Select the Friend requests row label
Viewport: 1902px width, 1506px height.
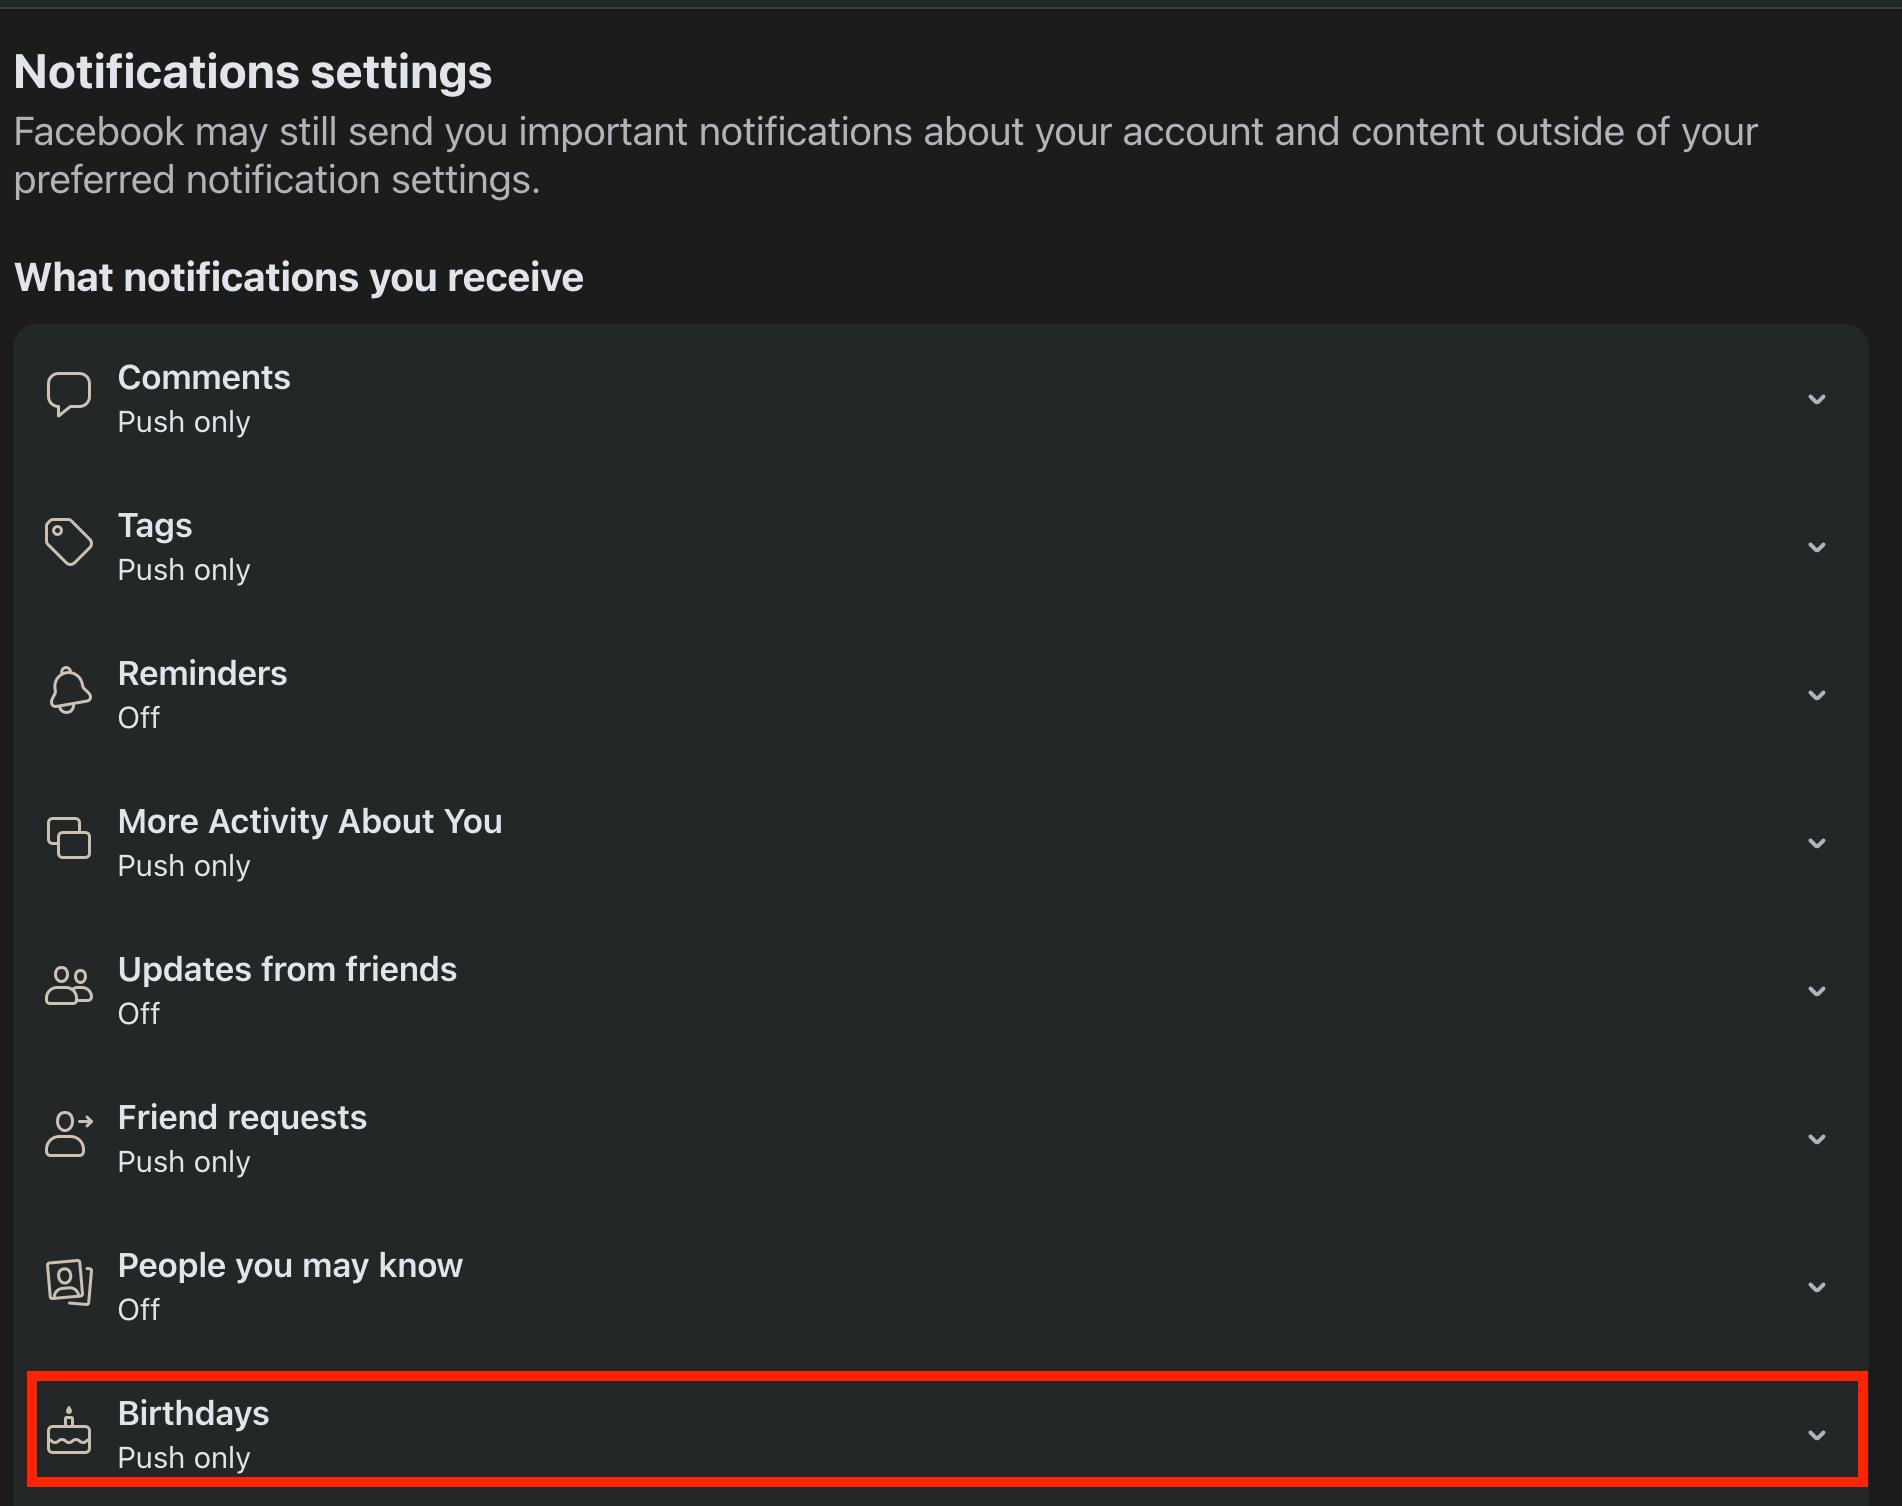(x=243, y=1118)
